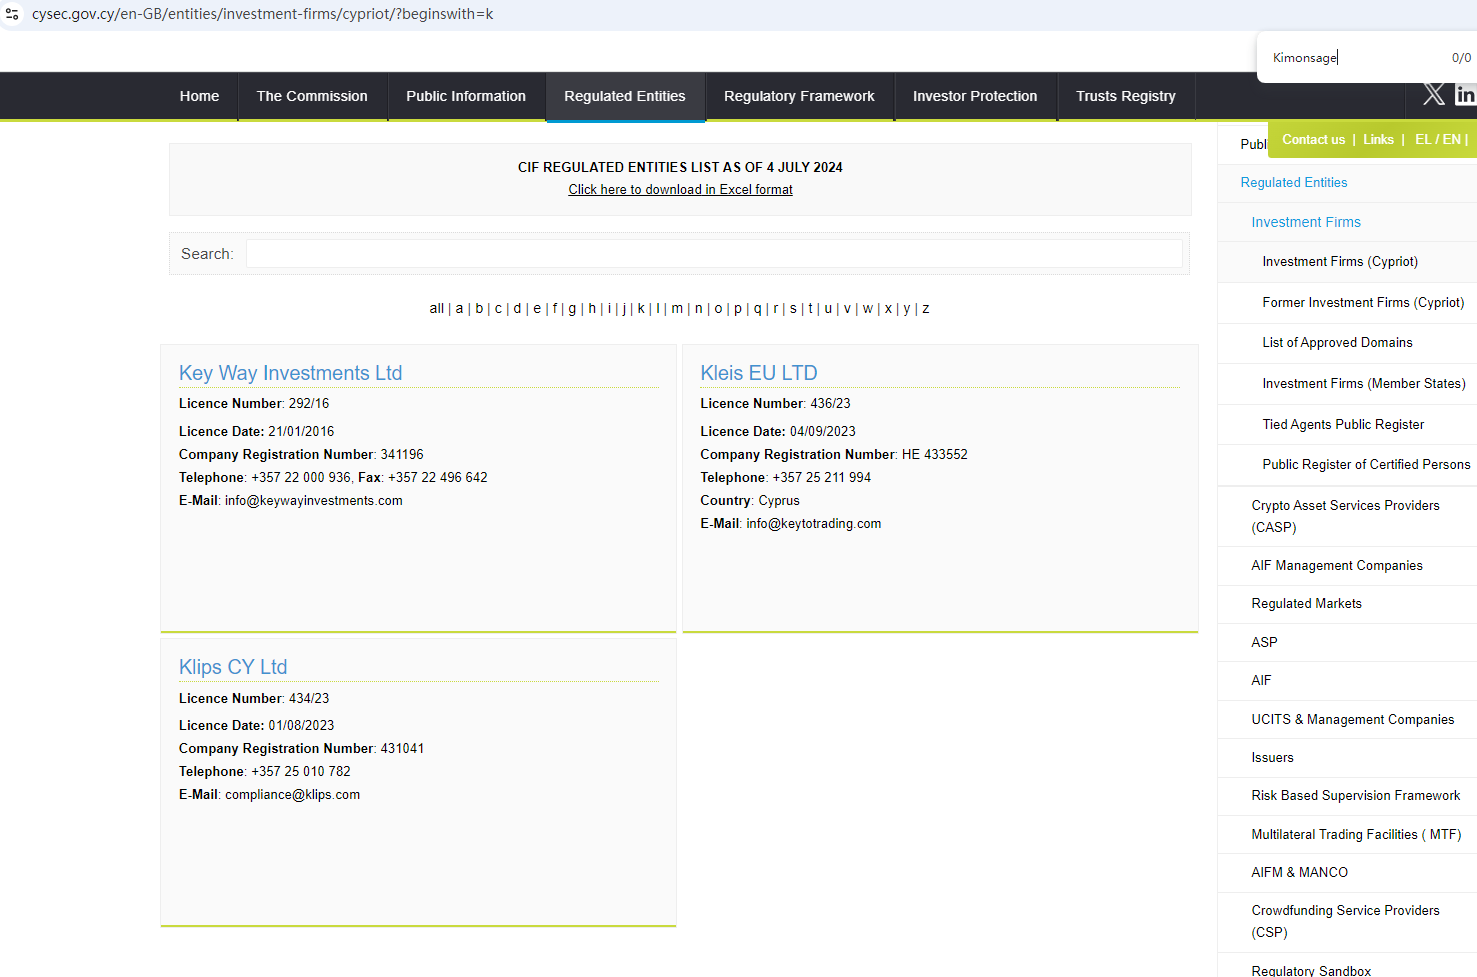
Task: Open Crowdfunding Service Providers (CSP)
Action: (1345, 922)
